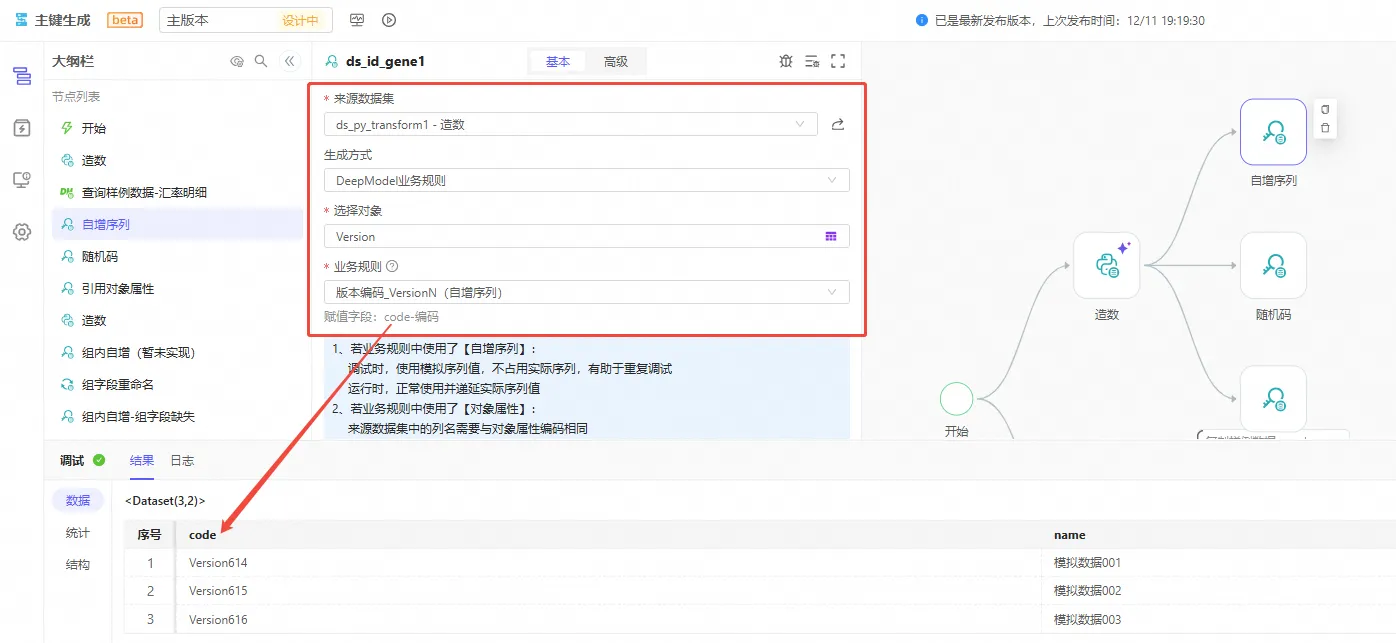Click the 造数 Python node on canvas
Viewport: 1396px width, 643px height.
1106,265
